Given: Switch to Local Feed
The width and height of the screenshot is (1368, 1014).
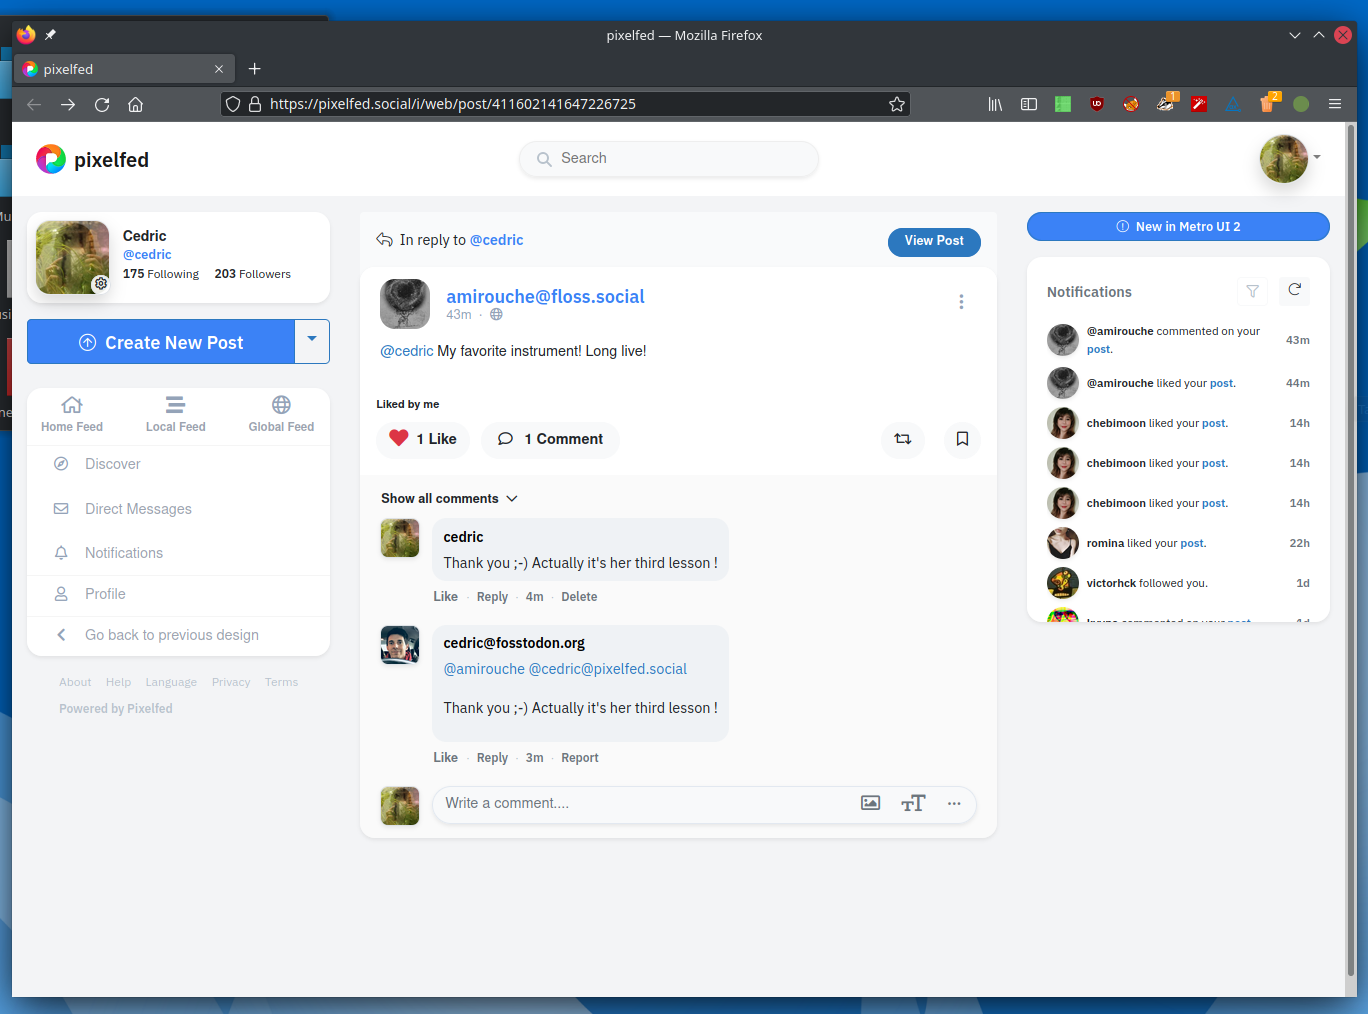Looking at the screenshot, I should tap(175, 414).
